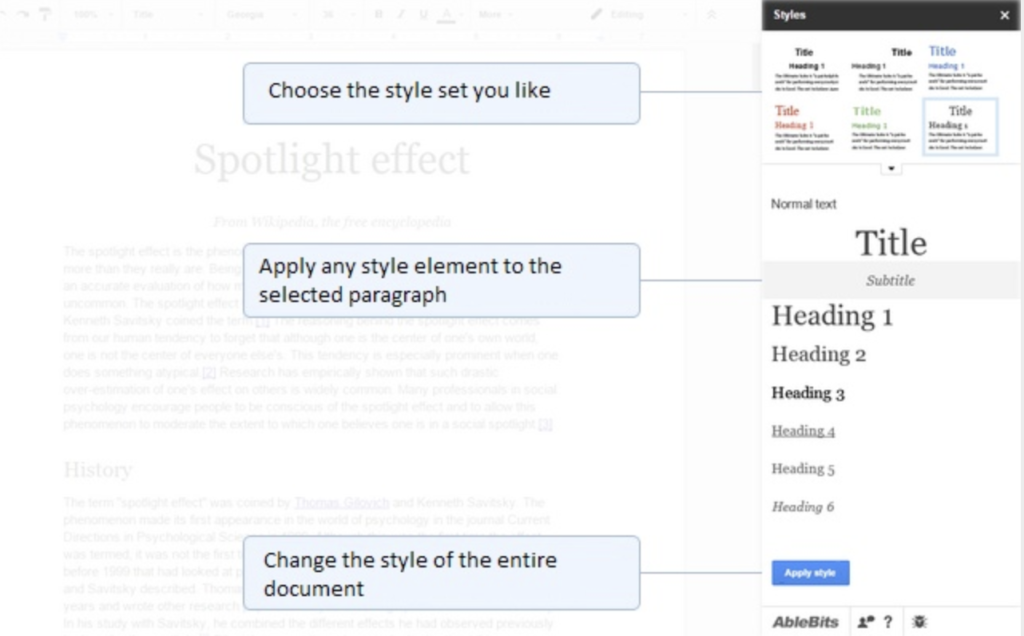Open the text color picker
Screen dimensions: 1024x636
point(446,14)
